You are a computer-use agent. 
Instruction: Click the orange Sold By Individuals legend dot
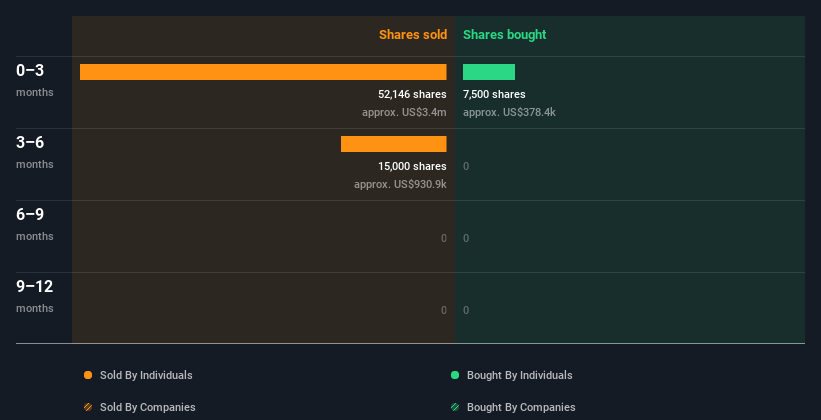(x=88, y=375)
